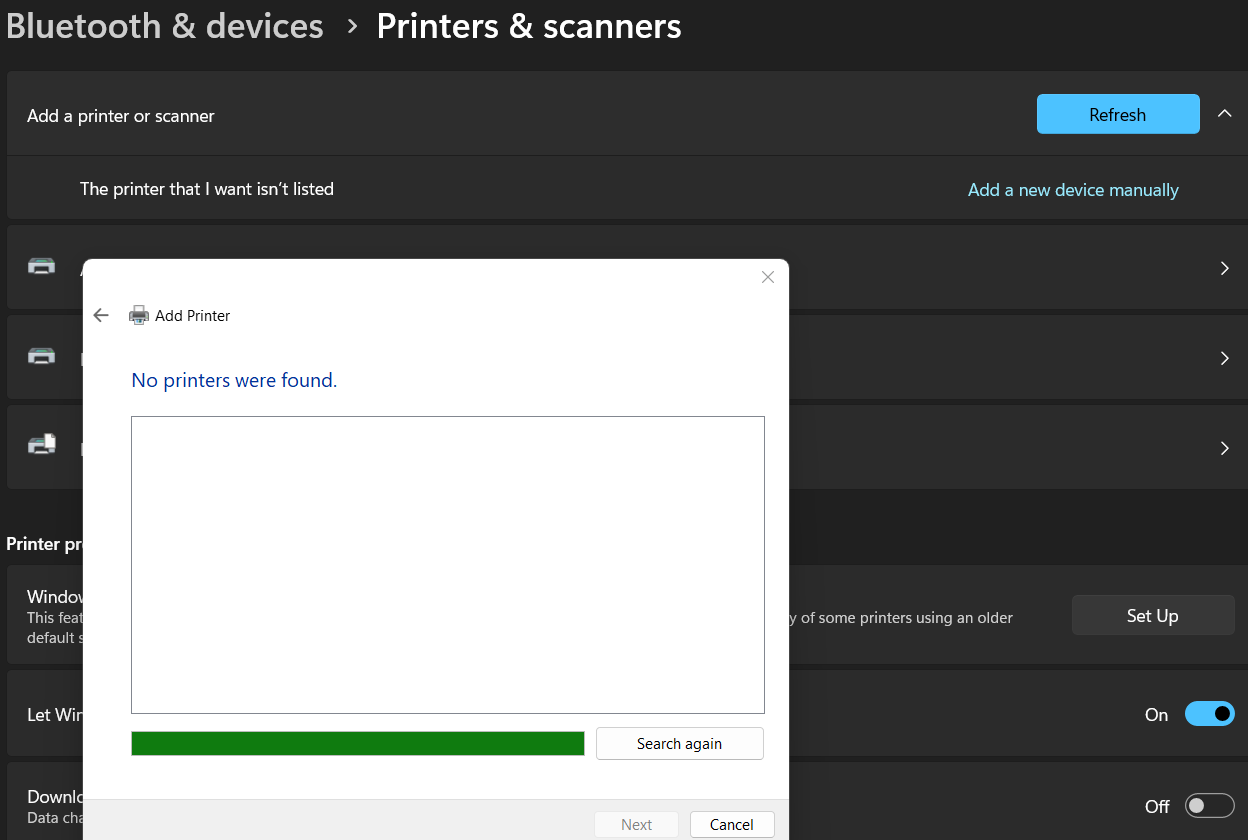
Task: Open the second printer device icon in list
Action: point(42,355)
